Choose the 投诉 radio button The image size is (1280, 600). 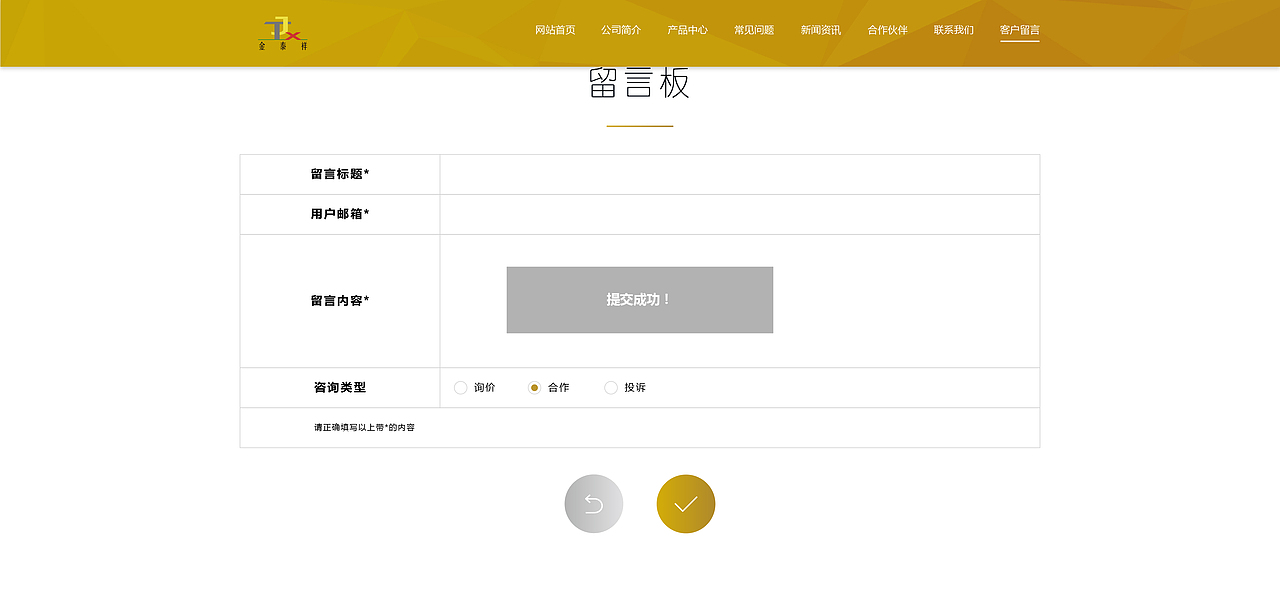[x=611, y=388]
